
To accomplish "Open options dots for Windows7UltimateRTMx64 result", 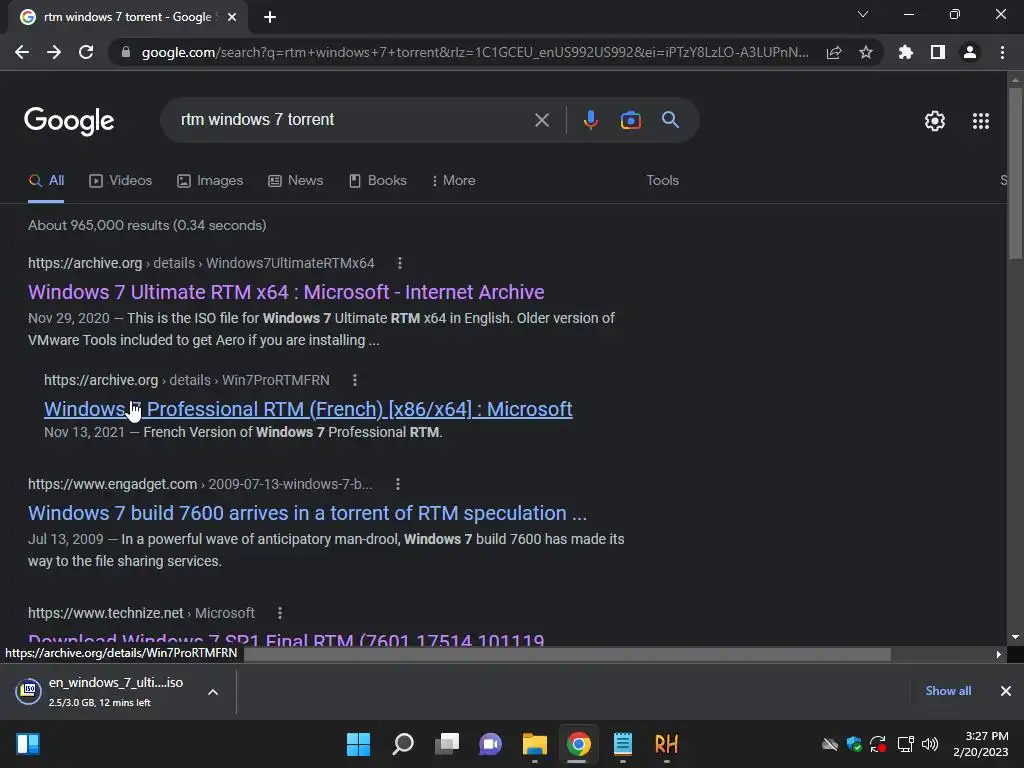I will (400, 263).
